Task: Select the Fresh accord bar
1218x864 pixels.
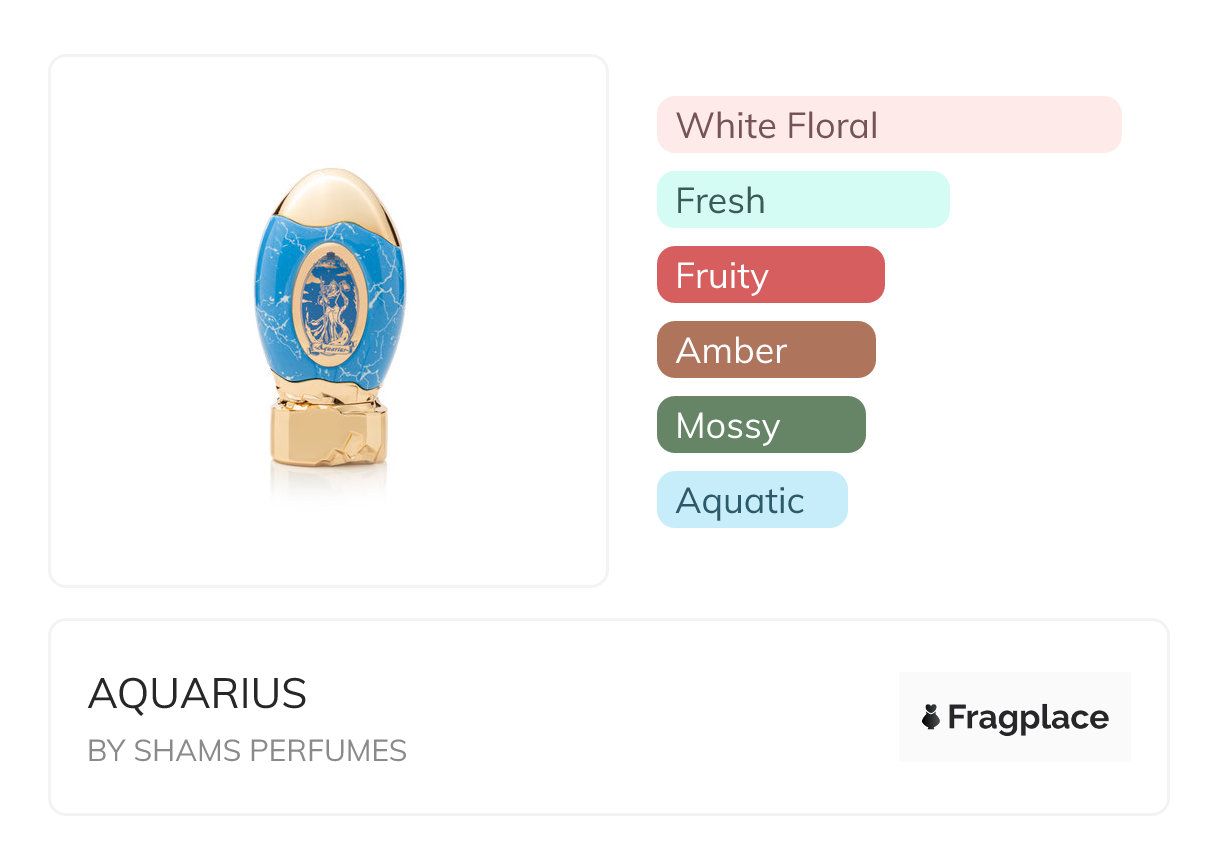Action: pos(803,200)
